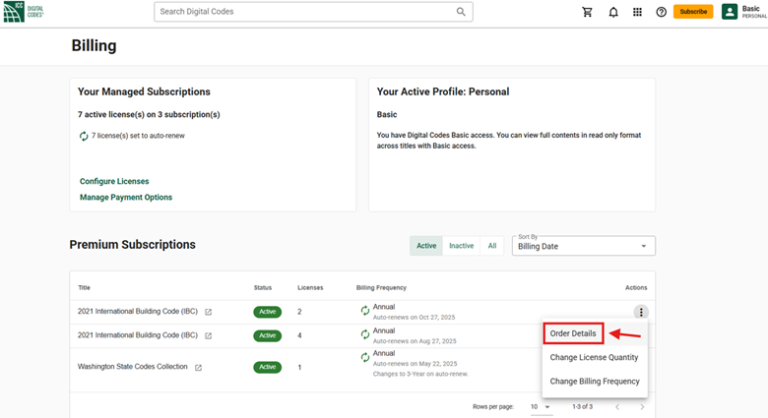Open the Rows per page dropdown

pos(541,407)
